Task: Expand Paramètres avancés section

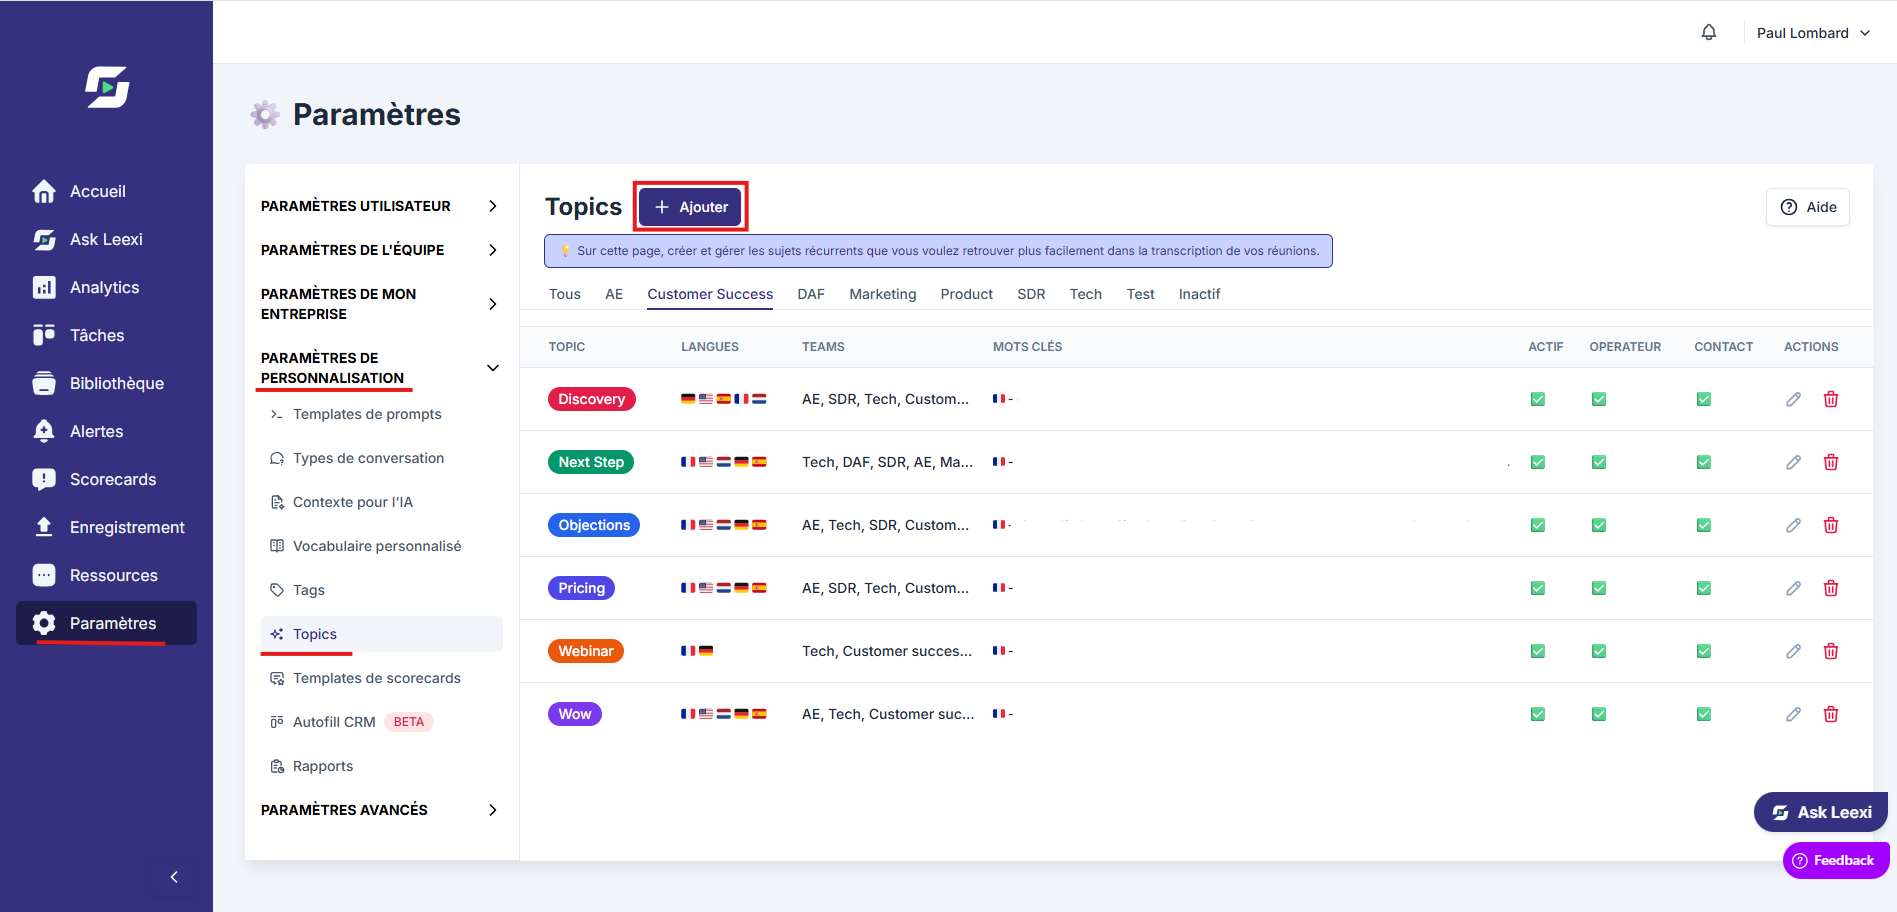Action: click(381, 810)
